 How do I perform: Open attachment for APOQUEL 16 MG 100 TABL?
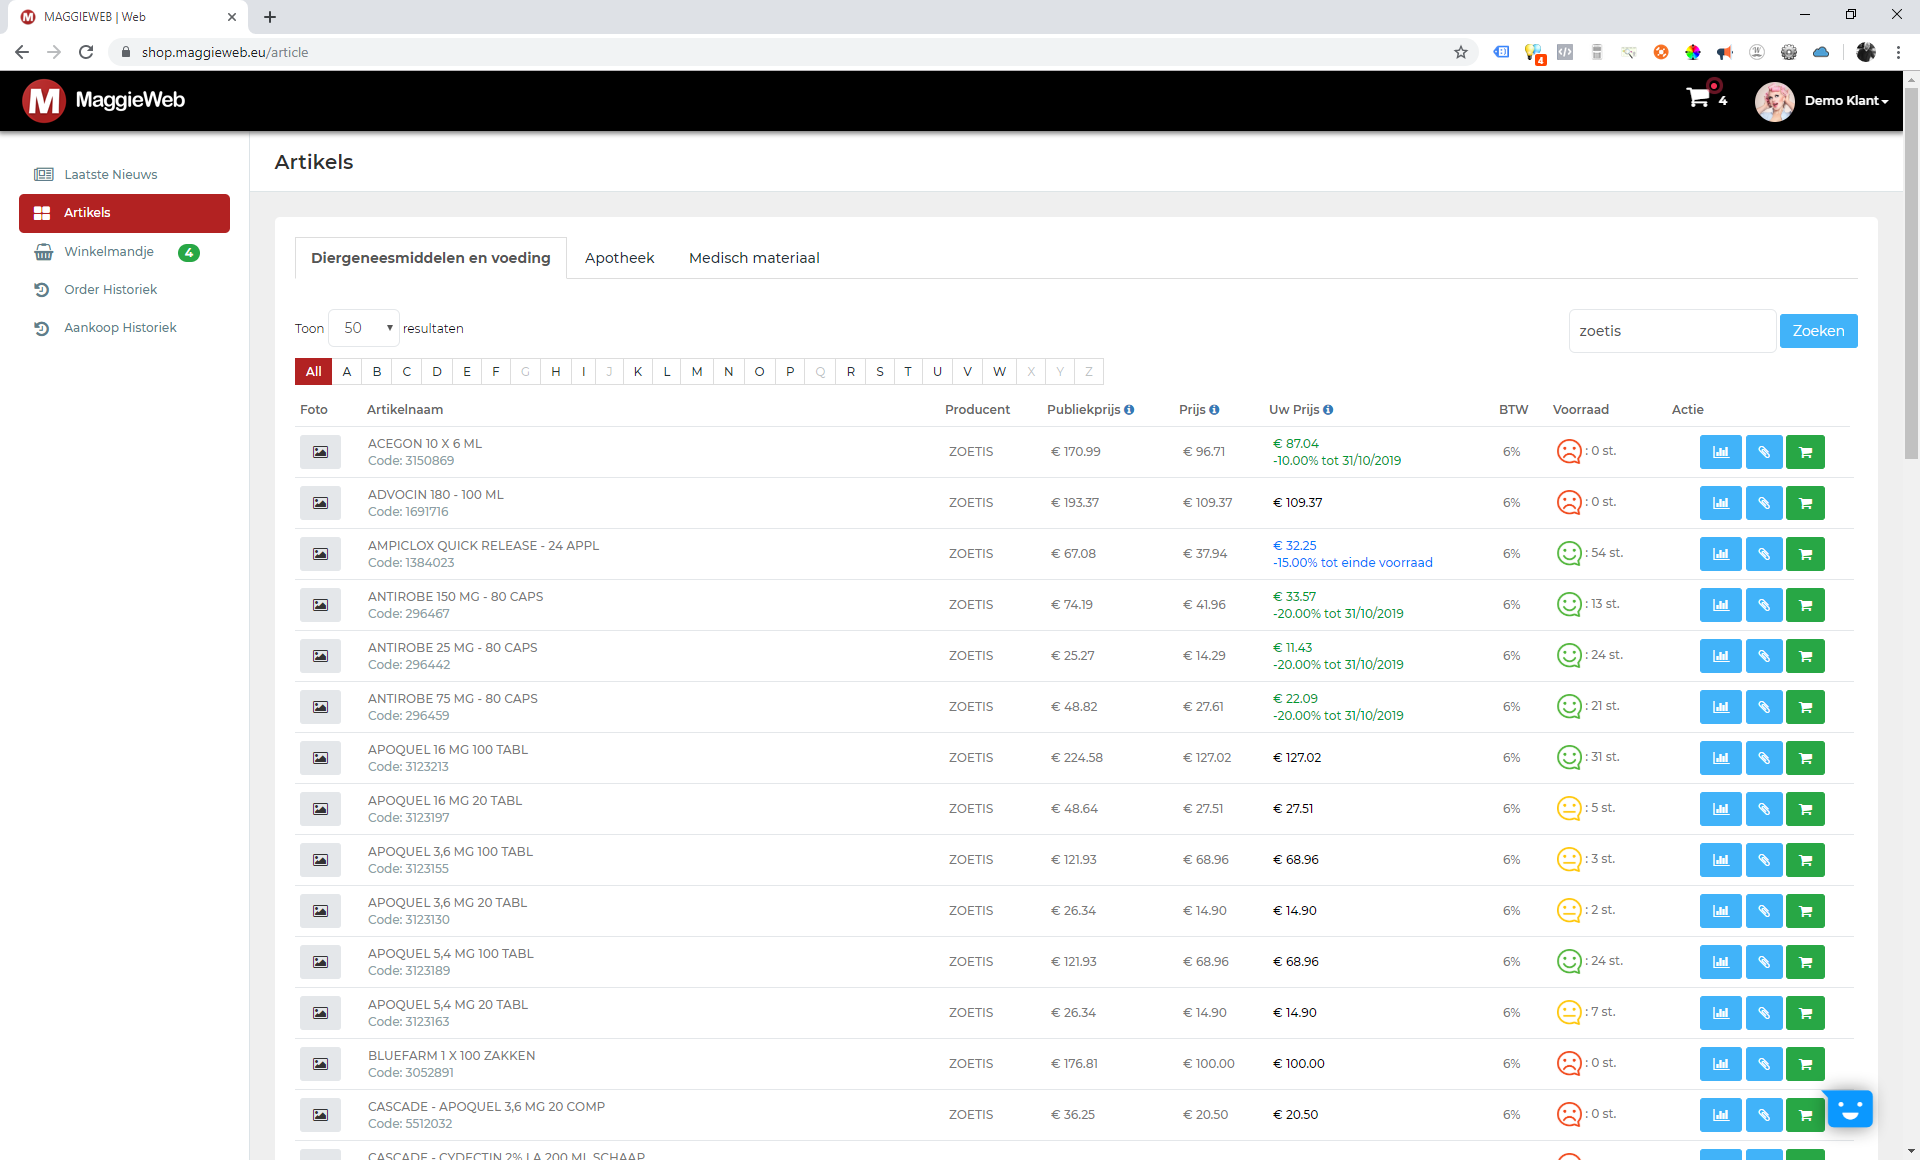tap(1764, 758)
